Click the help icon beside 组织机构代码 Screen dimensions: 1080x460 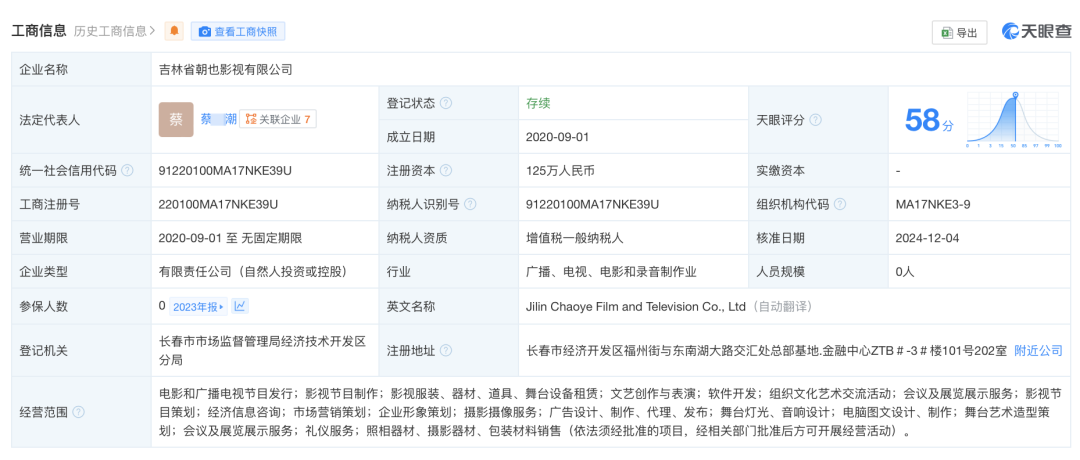coord(840,205)
